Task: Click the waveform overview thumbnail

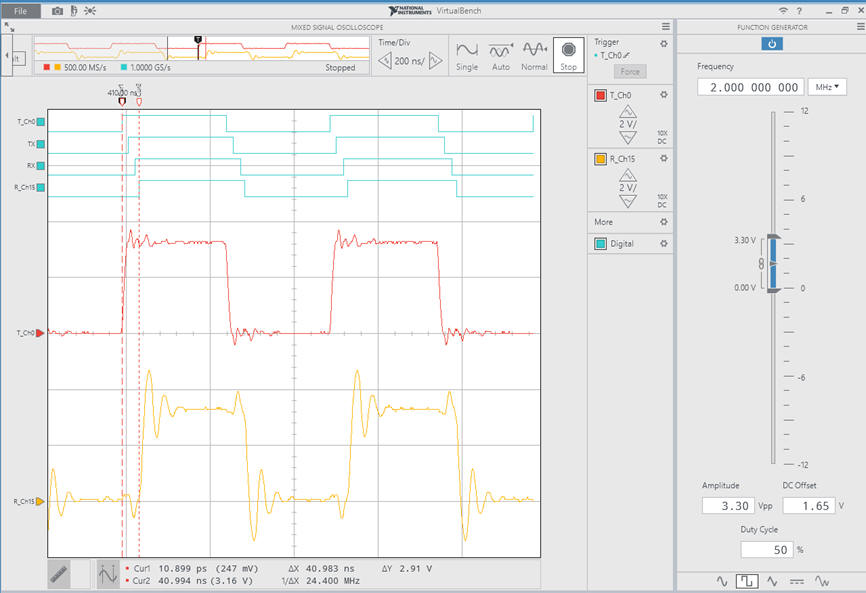Action: click(x=202, y=49)
